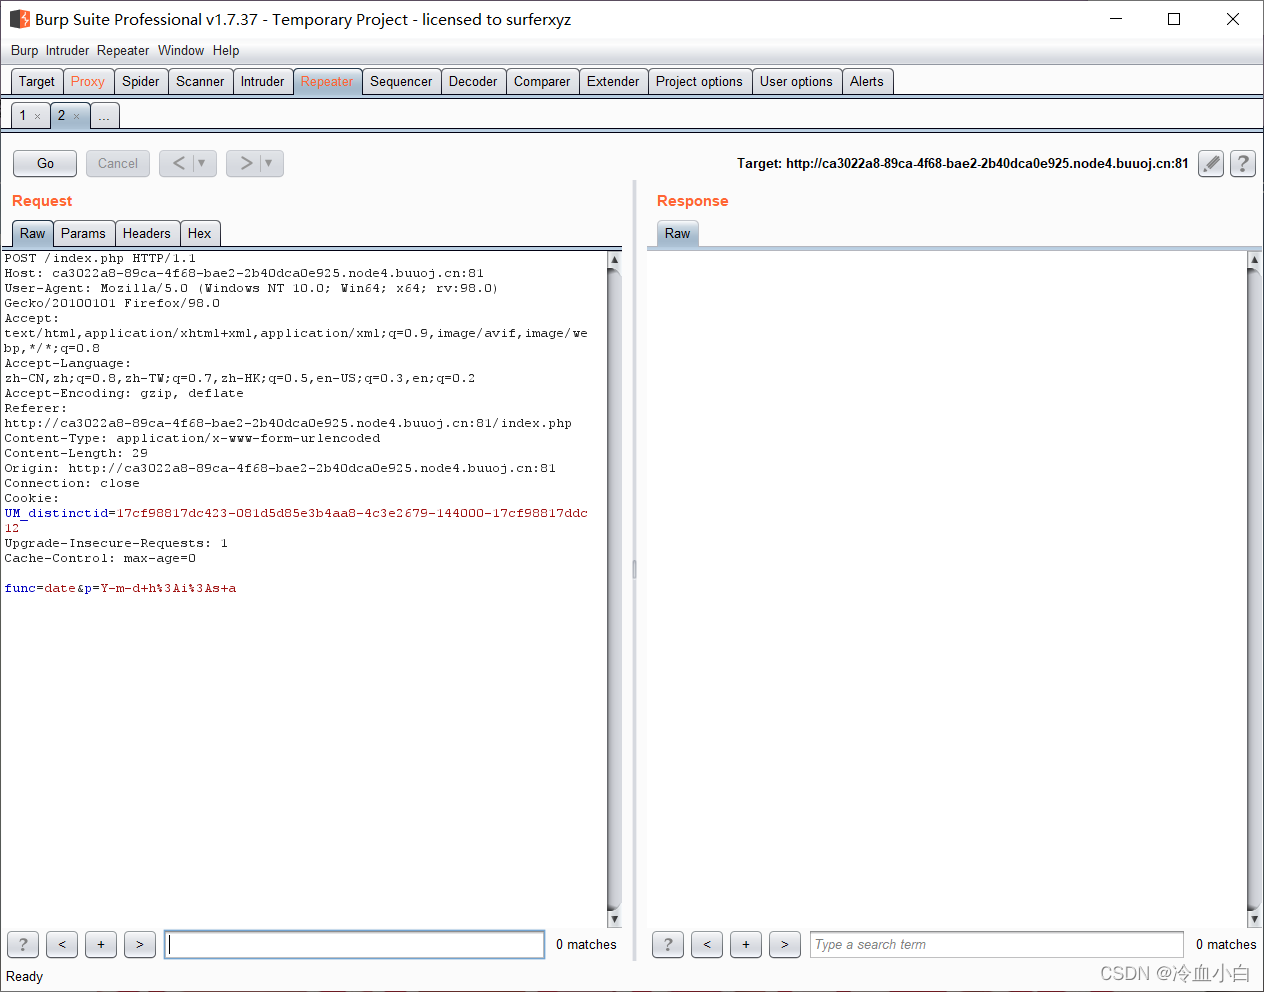
Task: Open the Burp menu
Action: [24, 50]
